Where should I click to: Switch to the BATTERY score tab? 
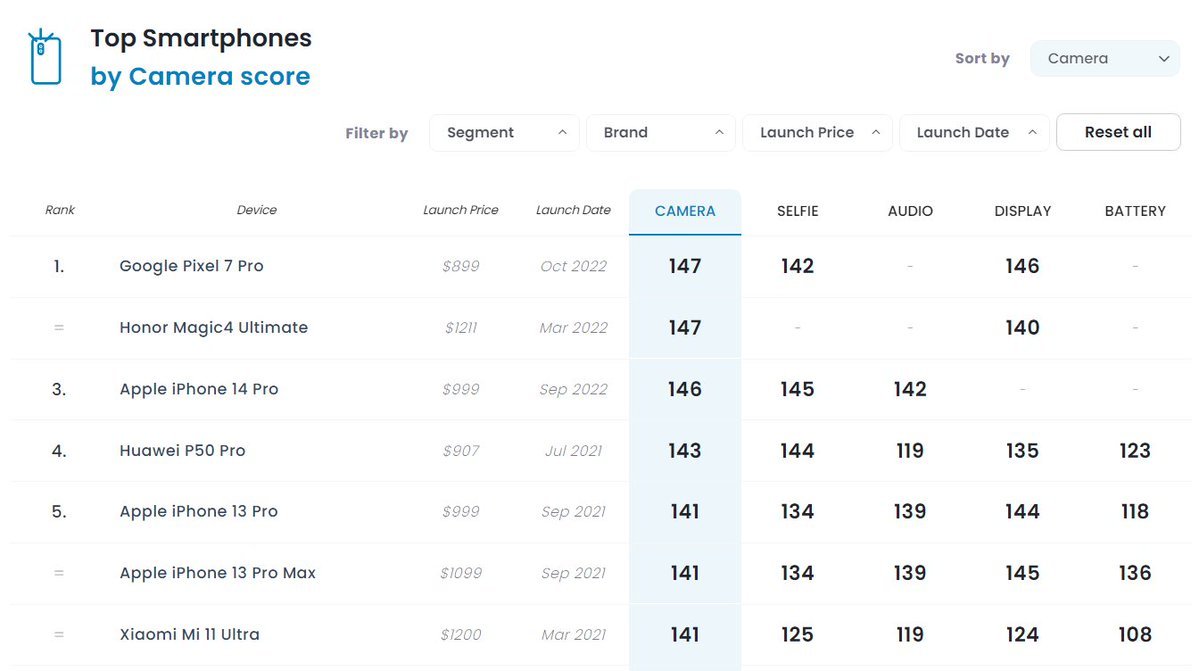pyautogui.click(x=1135, y=212)
